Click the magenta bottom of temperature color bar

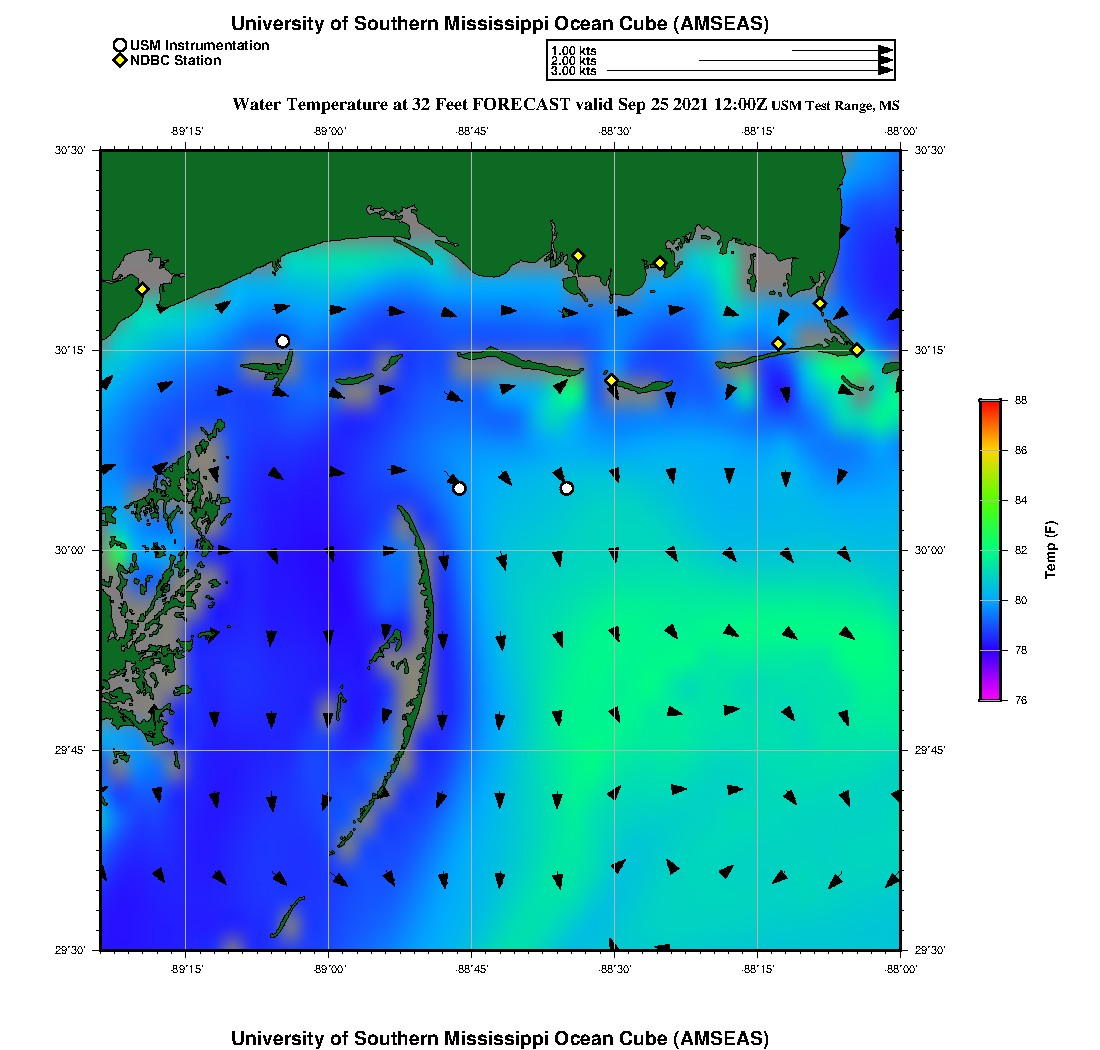[990, 695]
